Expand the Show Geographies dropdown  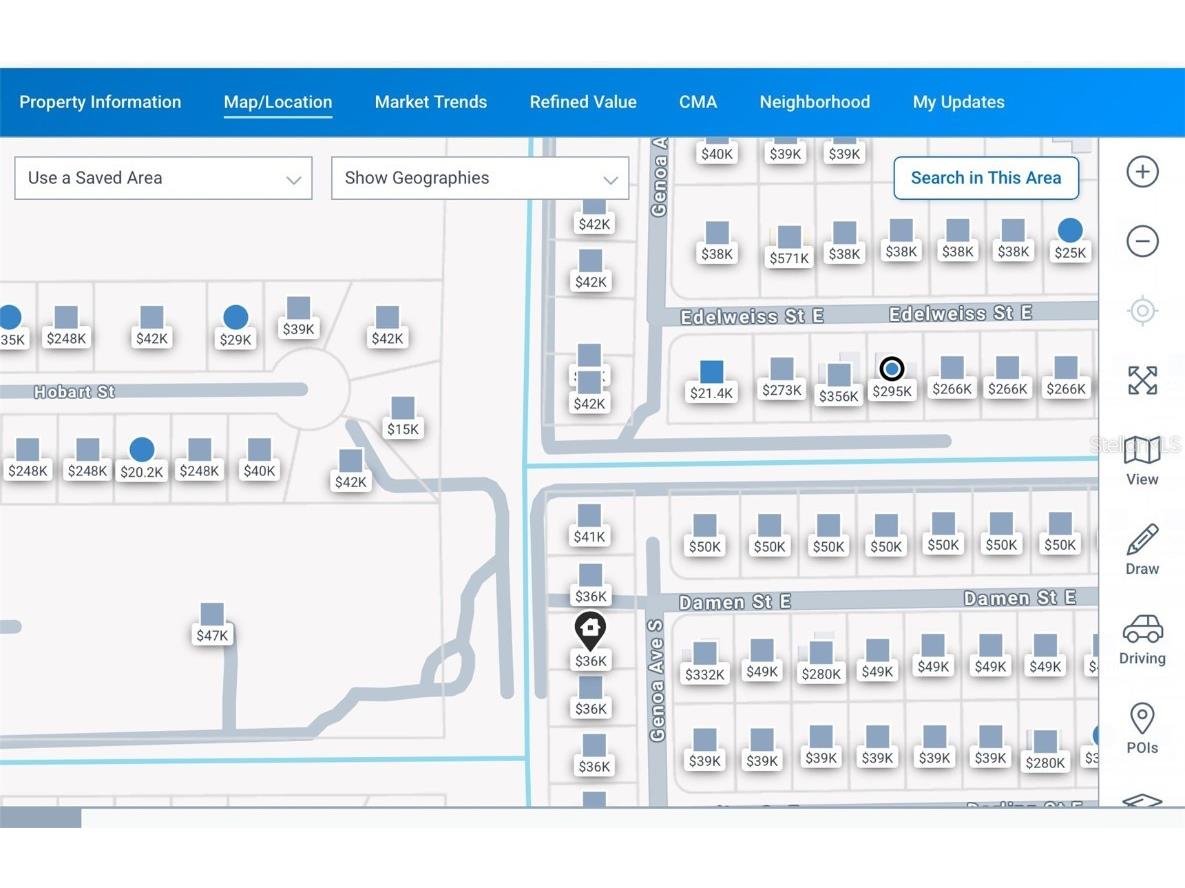coord(480,178)
